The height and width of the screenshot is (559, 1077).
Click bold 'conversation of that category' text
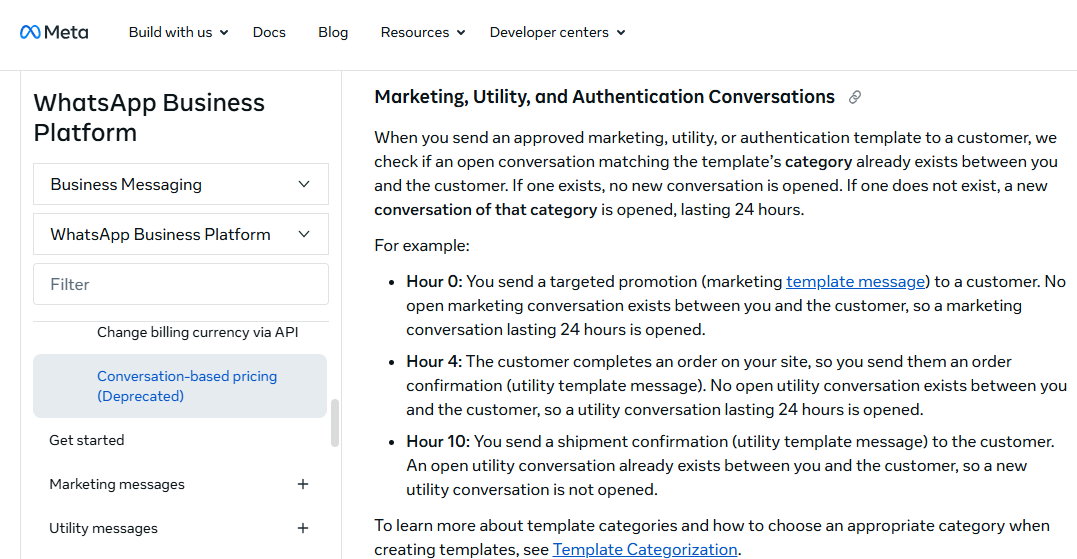tap(486, 209)
